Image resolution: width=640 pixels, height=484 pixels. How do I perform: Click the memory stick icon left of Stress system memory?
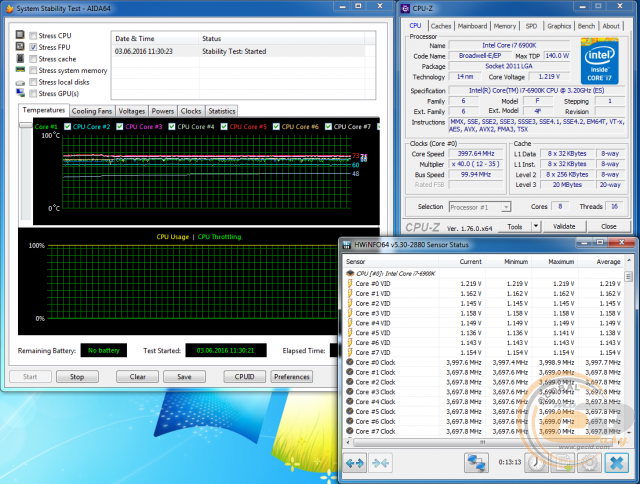coord(20,70)
